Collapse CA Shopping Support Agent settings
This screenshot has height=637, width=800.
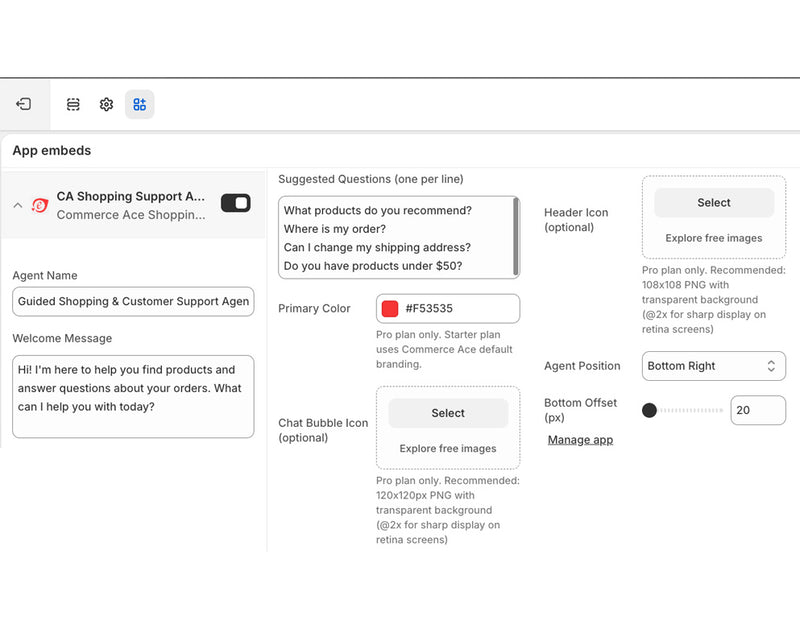pyautogui.click(x=18, y=205)
